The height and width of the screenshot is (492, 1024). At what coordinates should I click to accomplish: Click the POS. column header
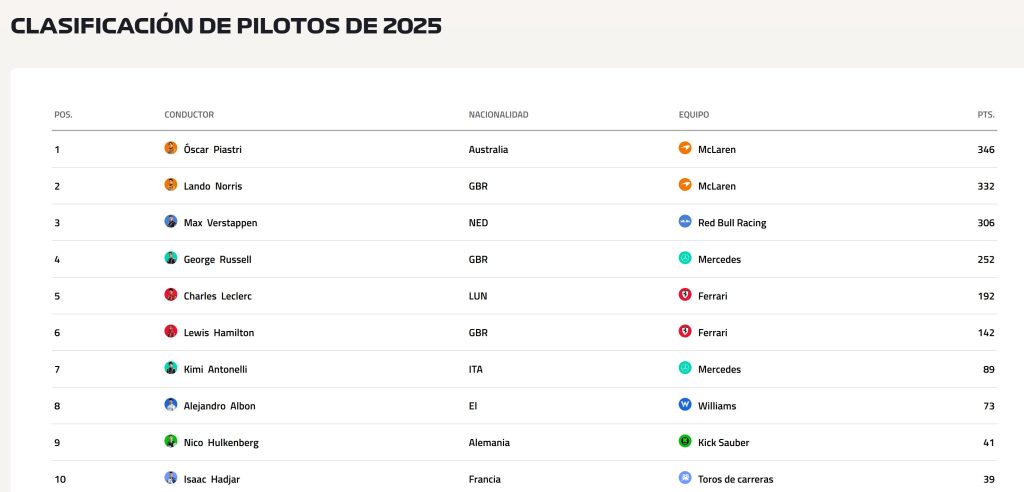(x=63, y=115)
